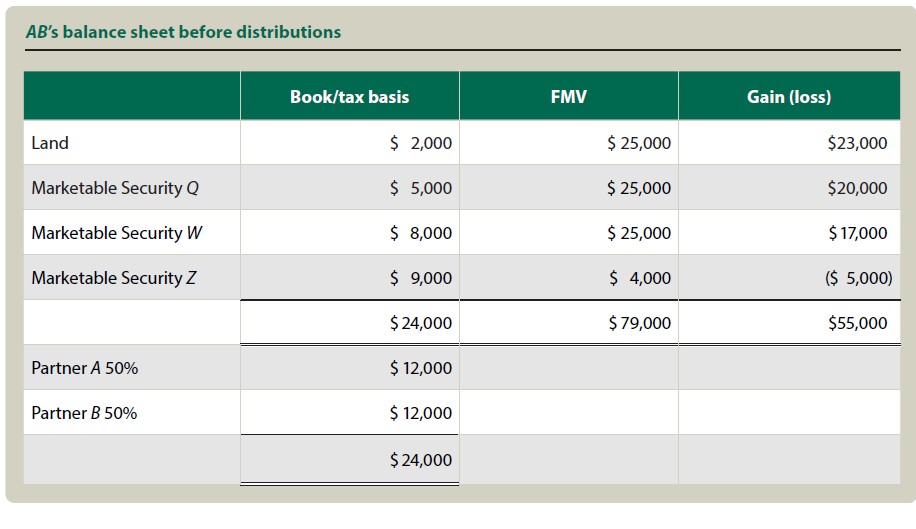
Task: Click the title "AB's balance sheet before distributions"
Action: coord(183,32)
